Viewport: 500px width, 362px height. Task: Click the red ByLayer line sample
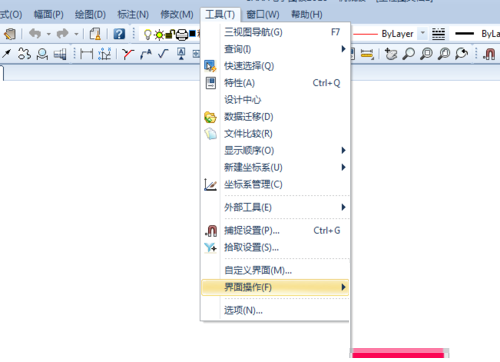[365, 34]
